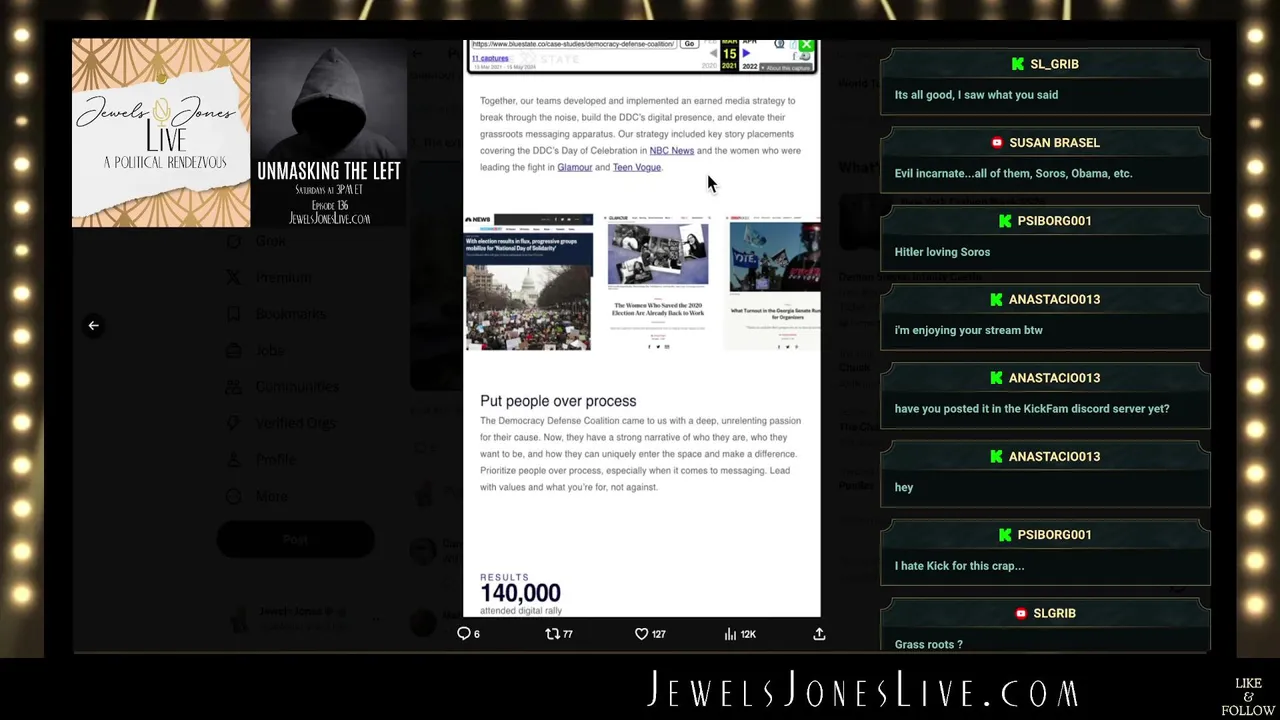Click the 'Its all good, I saw what you said' message
Viewport: 1280px width, 720px height.
[976, 95]
